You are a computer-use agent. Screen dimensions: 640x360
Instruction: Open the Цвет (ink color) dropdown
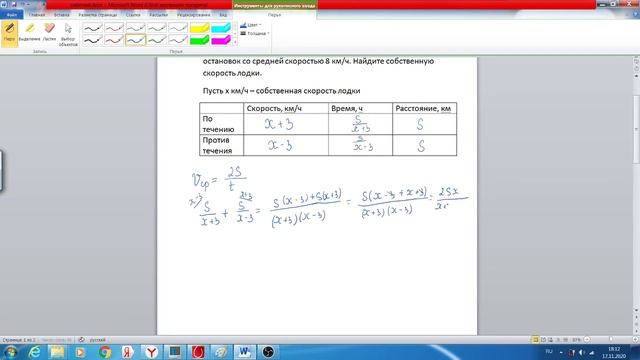pos(251,25)
